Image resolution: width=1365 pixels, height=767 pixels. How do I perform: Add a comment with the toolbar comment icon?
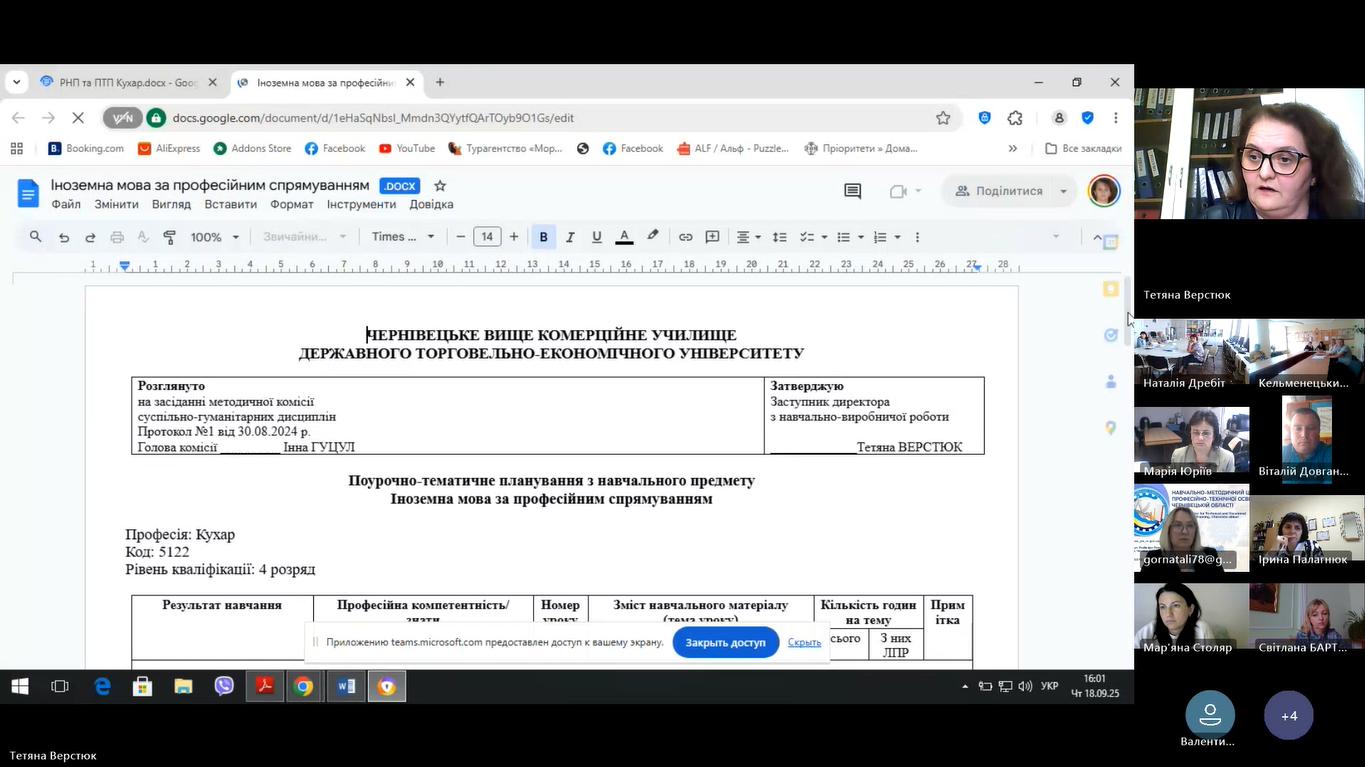pyautogui.click(x=712, y=237)
